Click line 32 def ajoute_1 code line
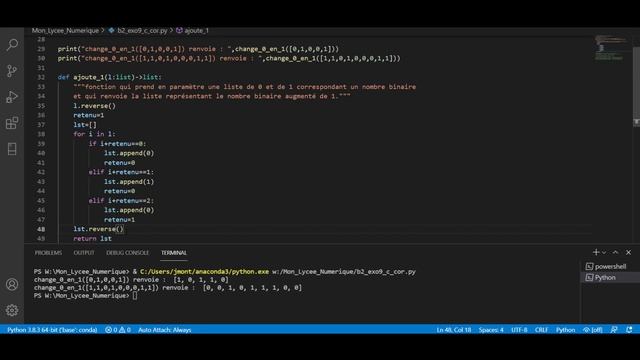 [x=109, y=77]
